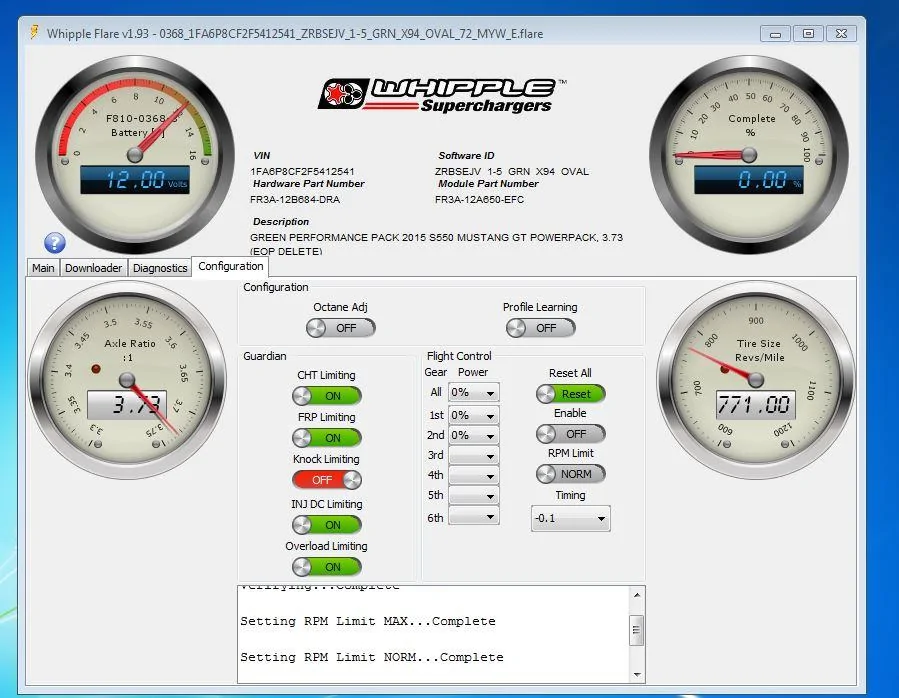Switch to the Main tab
The image size is (899, 698).
[43, 268]
